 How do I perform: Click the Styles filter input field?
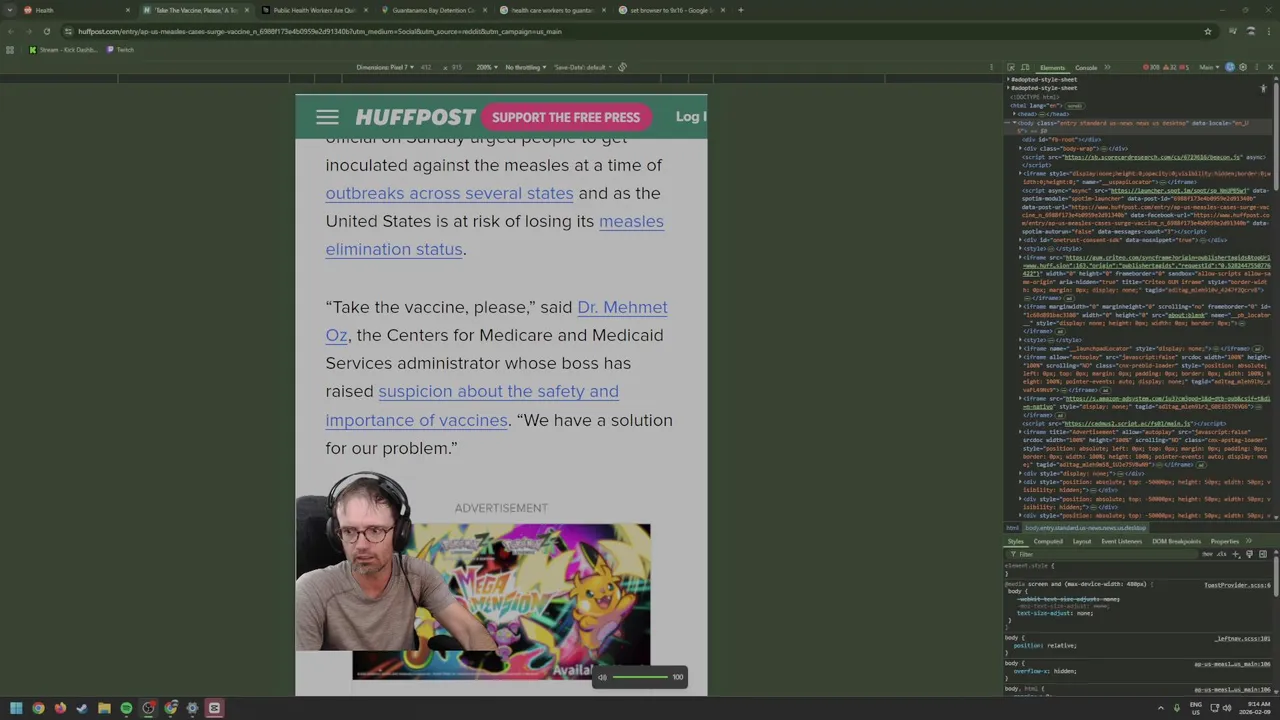click(1100, 554)
